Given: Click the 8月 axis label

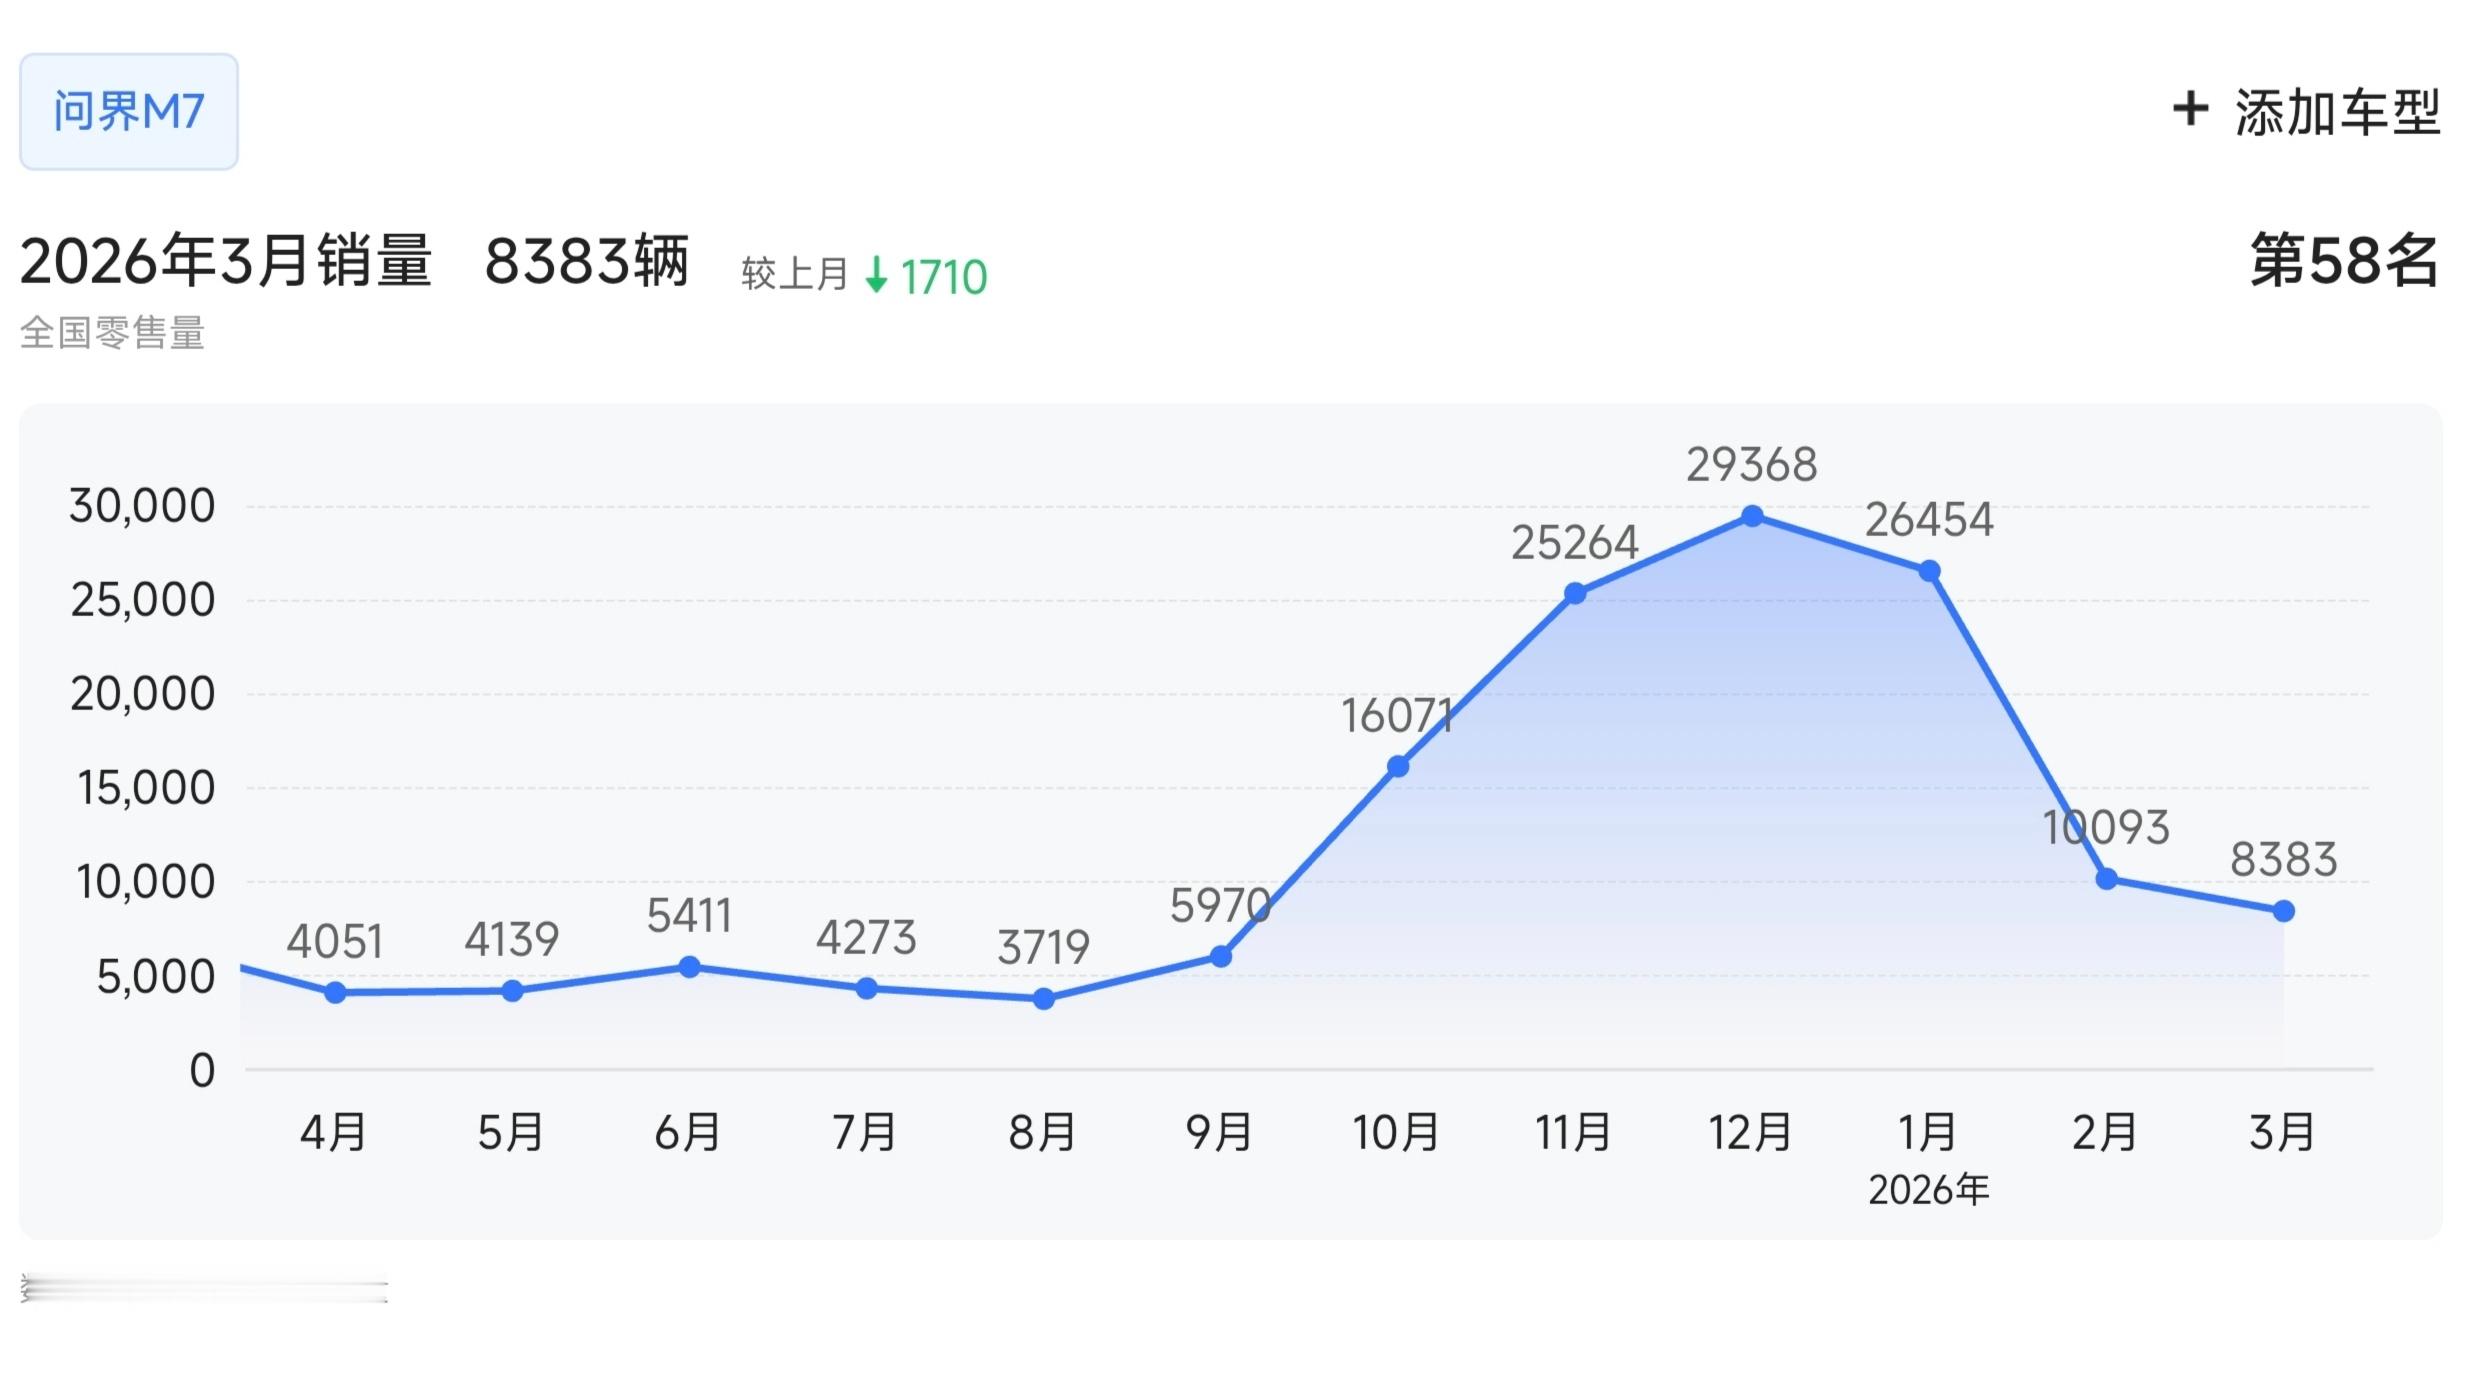Looking at the screenshot, I should [x=1042, y=1132].
